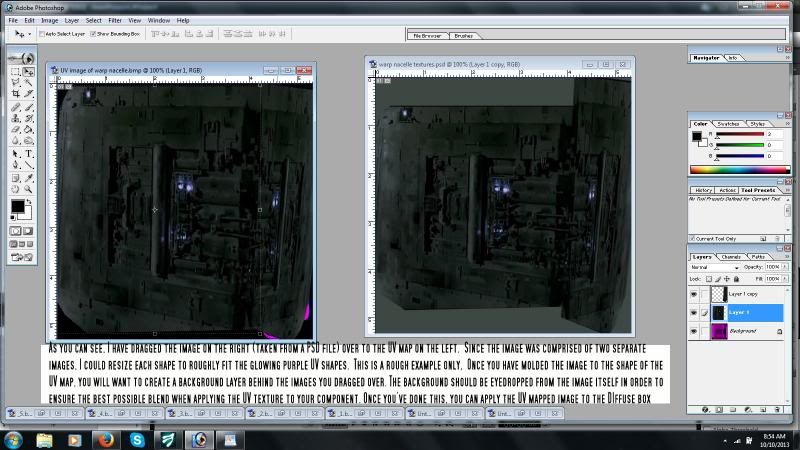Open the Move tool preset picker arrow
The width and height of the screenshot is (800, 450).
[x=30, y=33]
